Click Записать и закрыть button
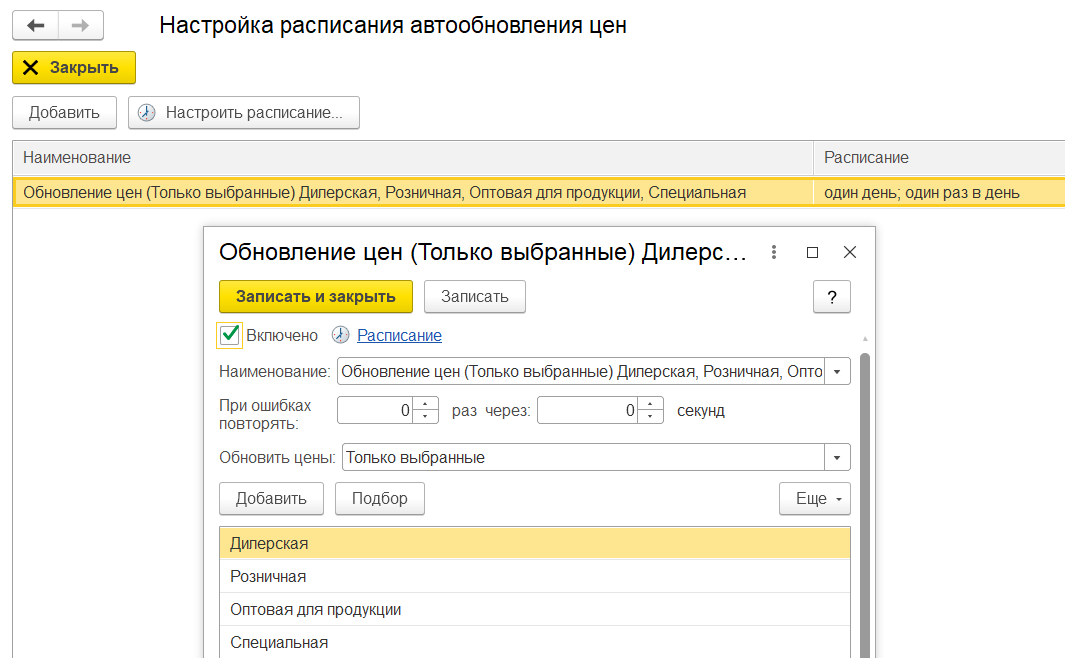The image size is (1065, 658). click(316, 297)
